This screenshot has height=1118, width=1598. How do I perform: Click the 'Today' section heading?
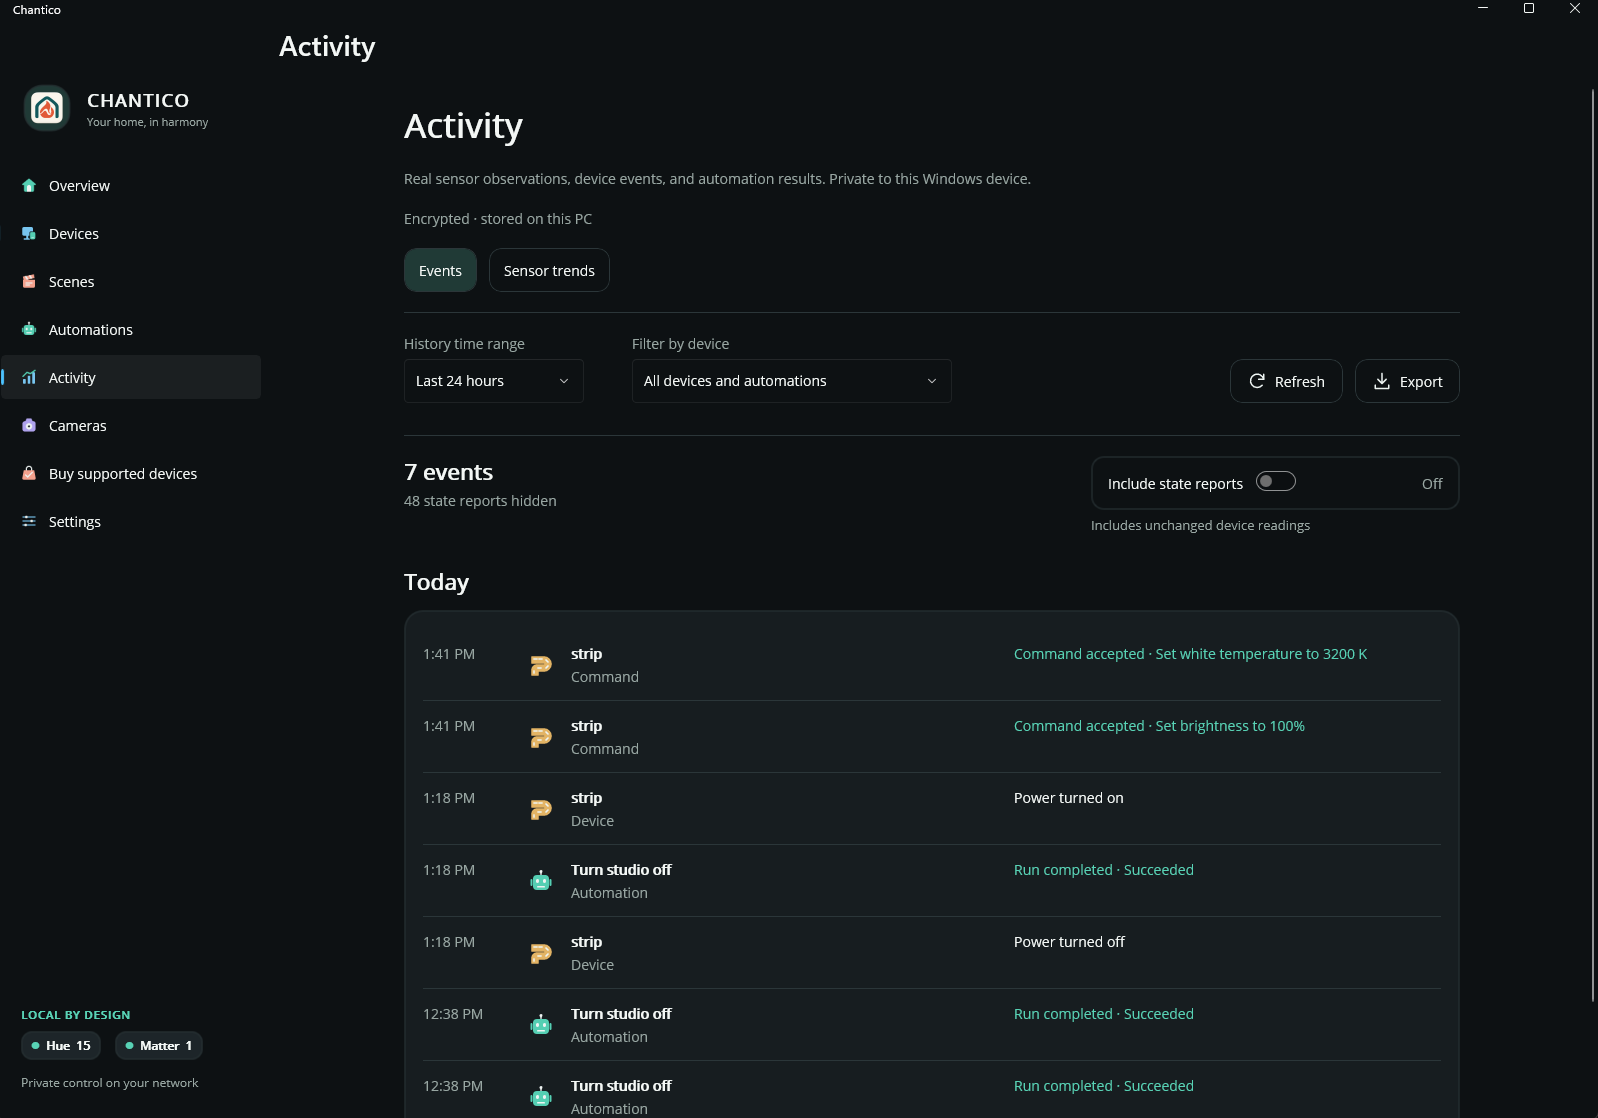[x=436, y=582]
